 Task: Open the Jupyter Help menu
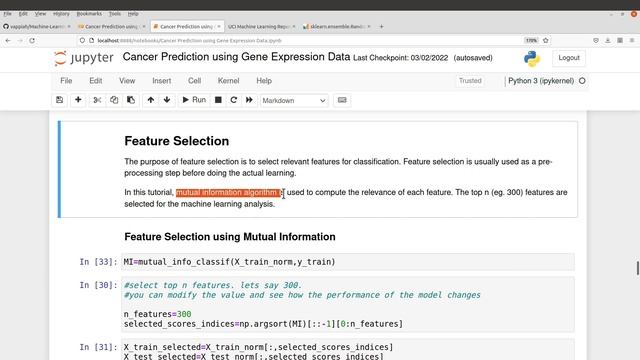click(x=264, y=81)
